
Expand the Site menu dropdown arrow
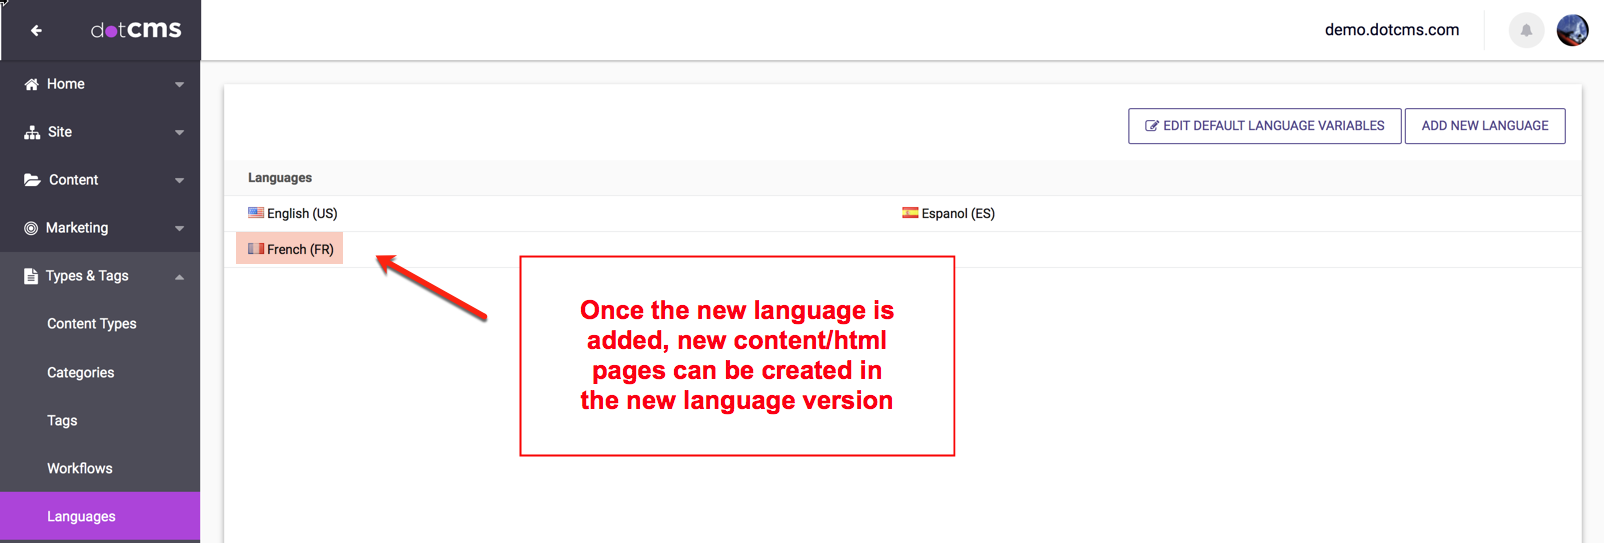pos(179,133)
